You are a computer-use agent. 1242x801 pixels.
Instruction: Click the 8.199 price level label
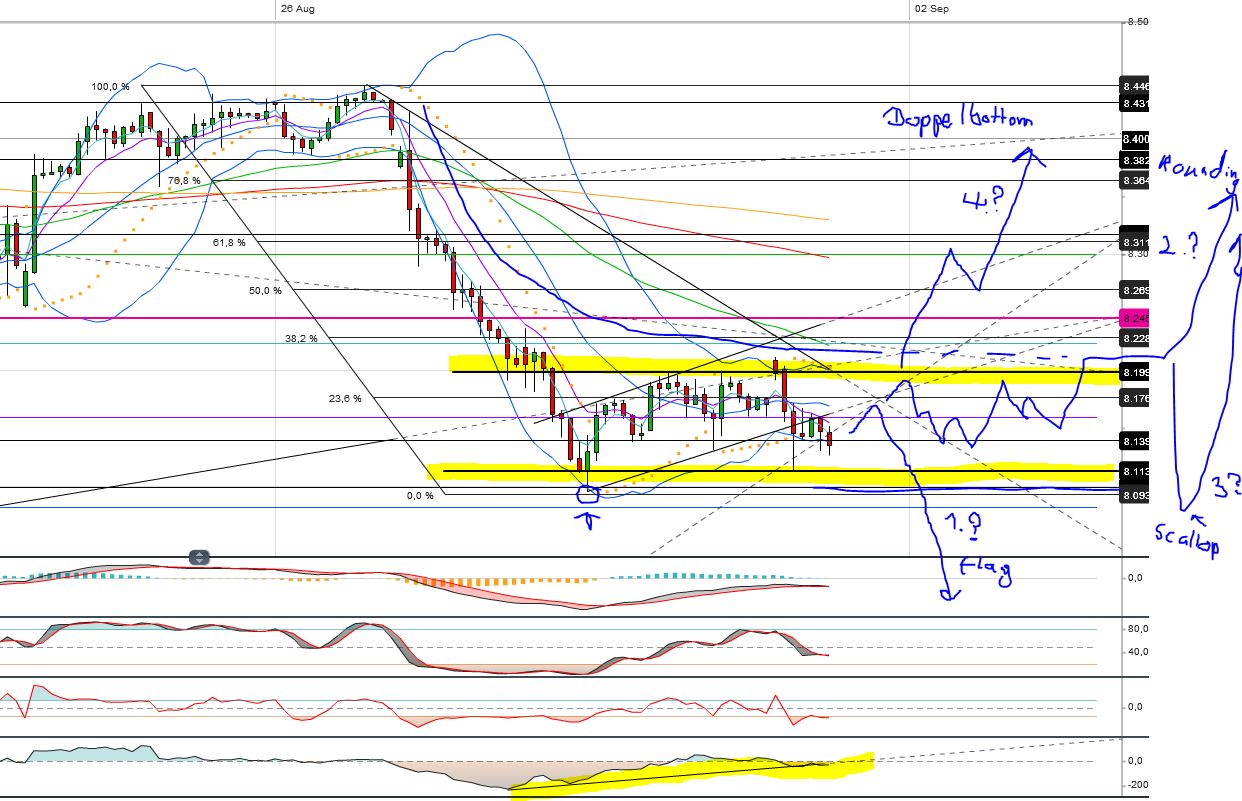point(1134,373)
